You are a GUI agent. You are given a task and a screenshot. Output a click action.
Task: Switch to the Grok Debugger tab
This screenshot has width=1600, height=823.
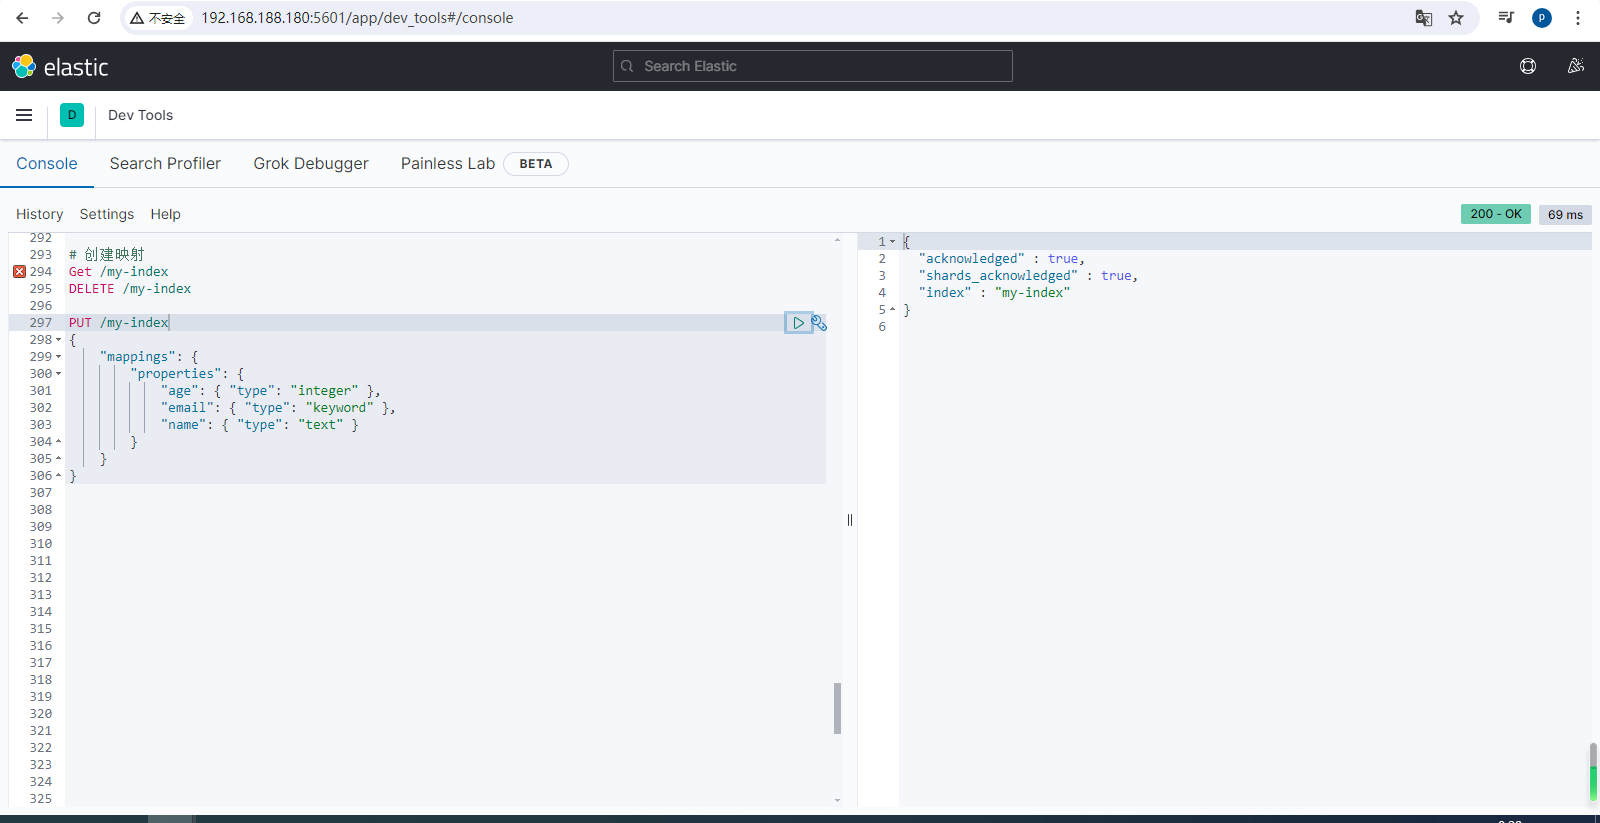(311, 164)
